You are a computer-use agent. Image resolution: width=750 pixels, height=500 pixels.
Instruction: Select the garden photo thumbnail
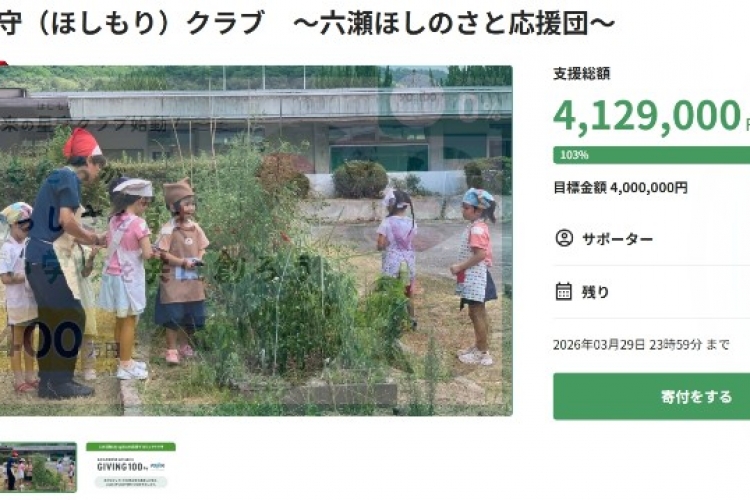[38, 467]
